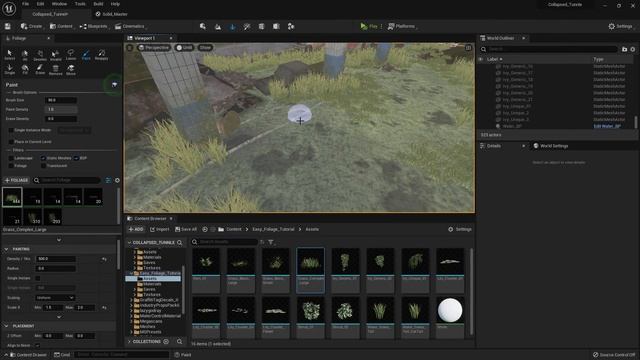Click the + Foliage button

click(16, 180)
